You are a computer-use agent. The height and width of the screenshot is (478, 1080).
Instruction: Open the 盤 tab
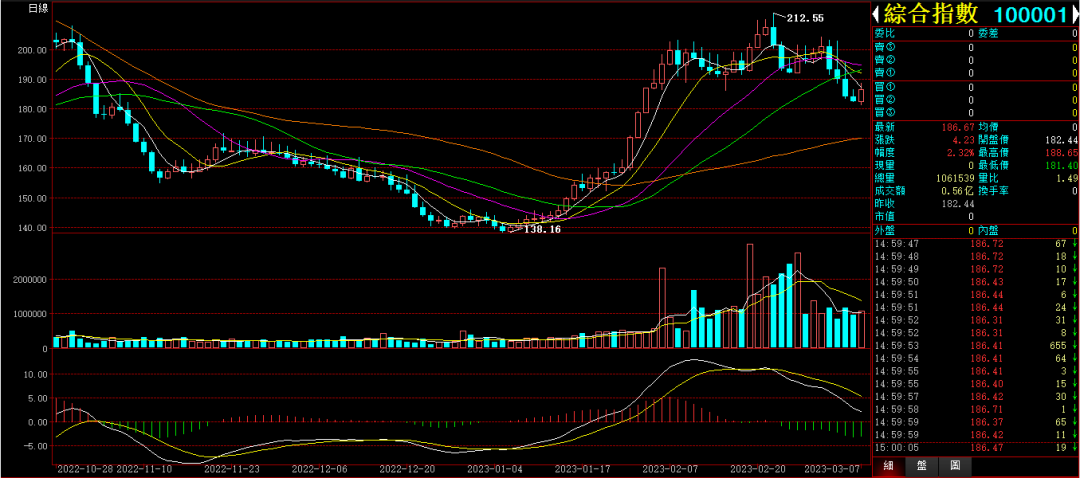click(x=921, y=466)
